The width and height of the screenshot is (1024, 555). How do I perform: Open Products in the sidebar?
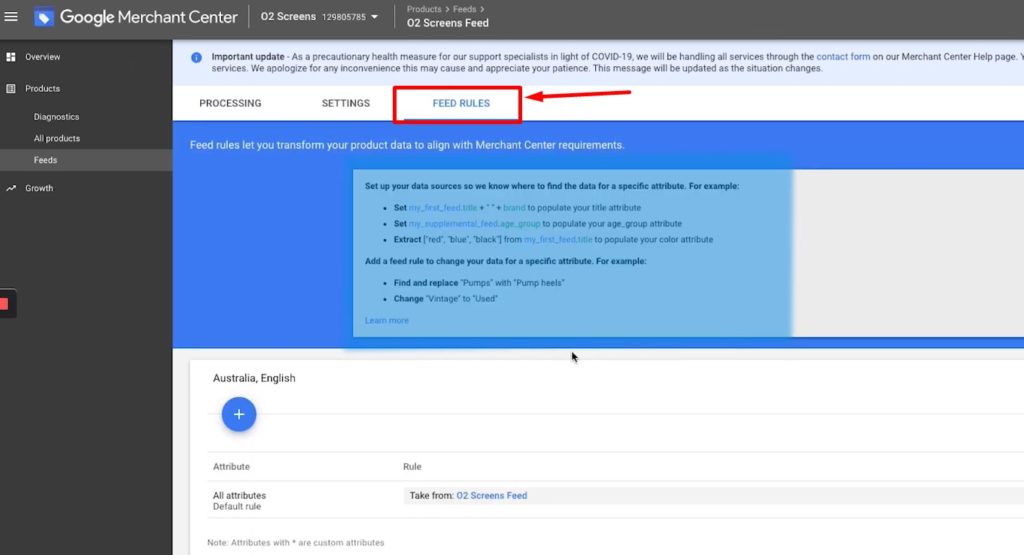tap(42, 88)
